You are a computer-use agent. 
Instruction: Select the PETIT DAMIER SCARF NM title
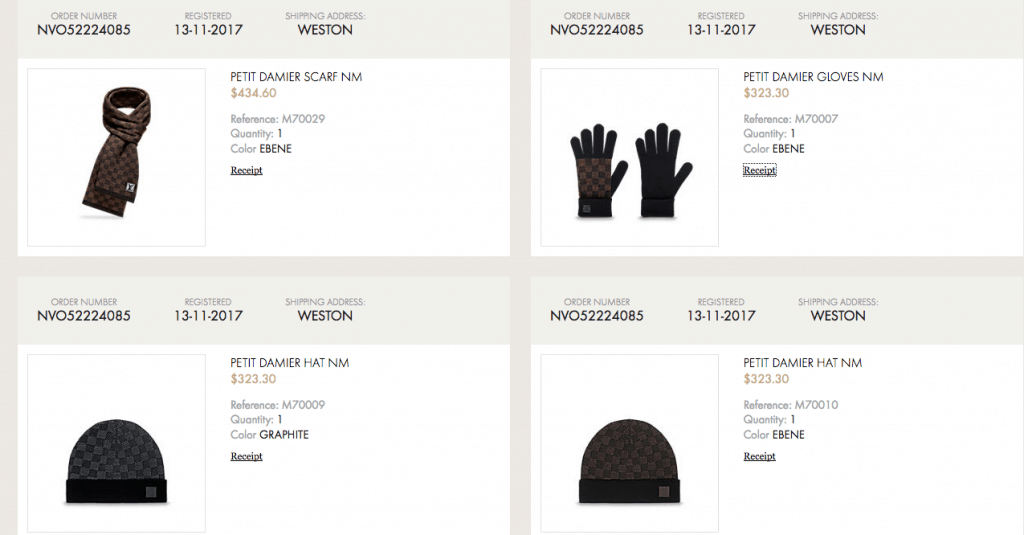pyautogui.click(x=296, y=76)
